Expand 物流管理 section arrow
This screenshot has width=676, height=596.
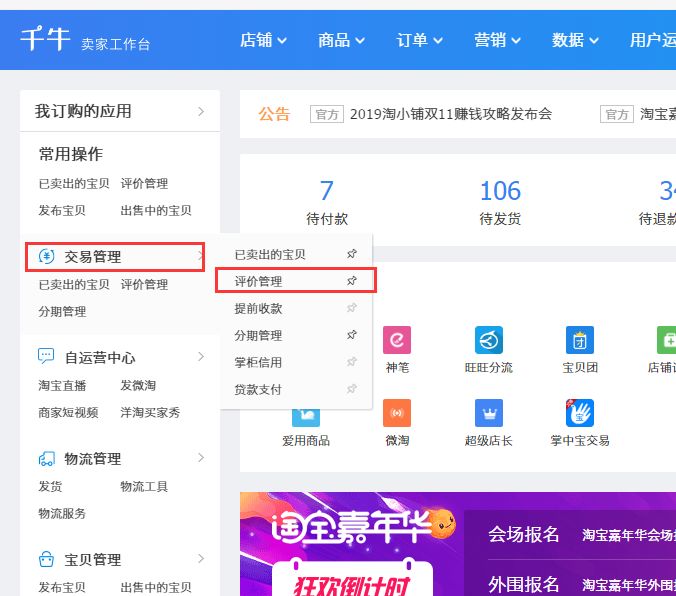pyautogui.click(x=201, y=458)
